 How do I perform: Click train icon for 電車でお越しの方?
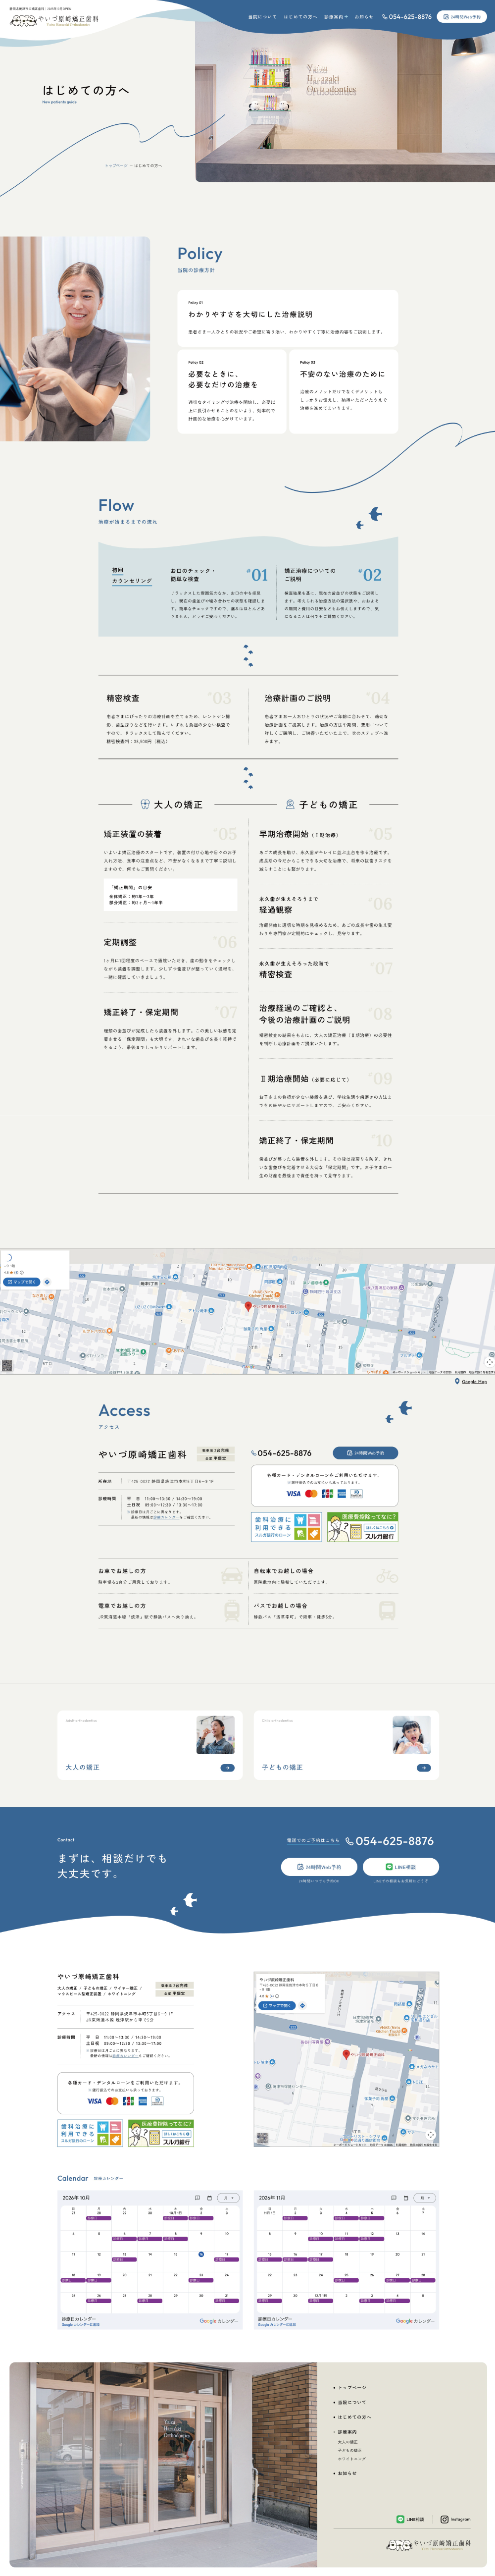coord(231,1610)
